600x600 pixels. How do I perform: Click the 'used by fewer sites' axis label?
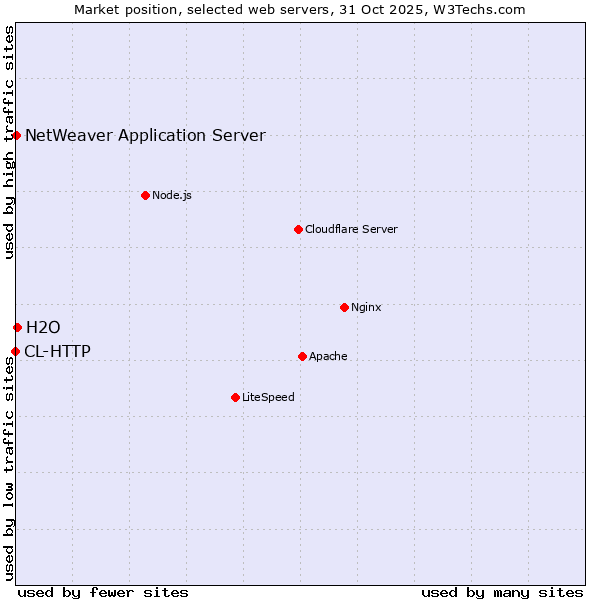pos(103,592)
